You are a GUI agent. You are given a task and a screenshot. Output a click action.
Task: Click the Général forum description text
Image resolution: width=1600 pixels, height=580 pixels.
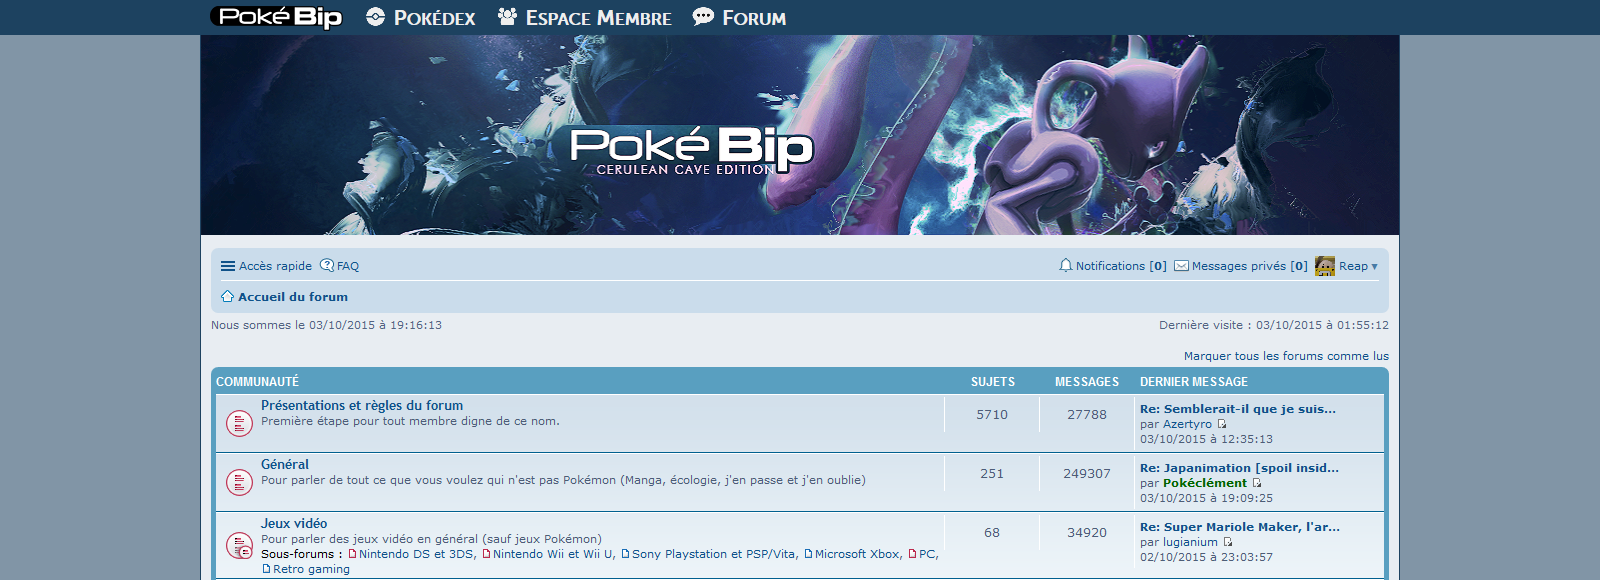tap(563, 480)
